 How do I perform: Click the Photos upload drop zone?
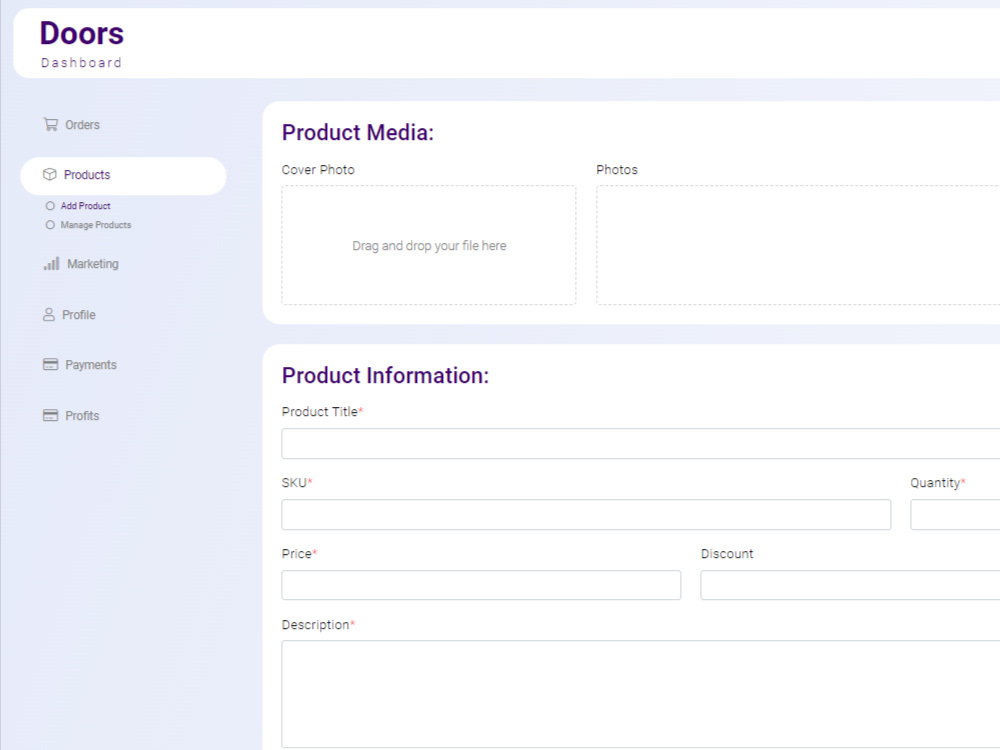[x=798, y=246]
